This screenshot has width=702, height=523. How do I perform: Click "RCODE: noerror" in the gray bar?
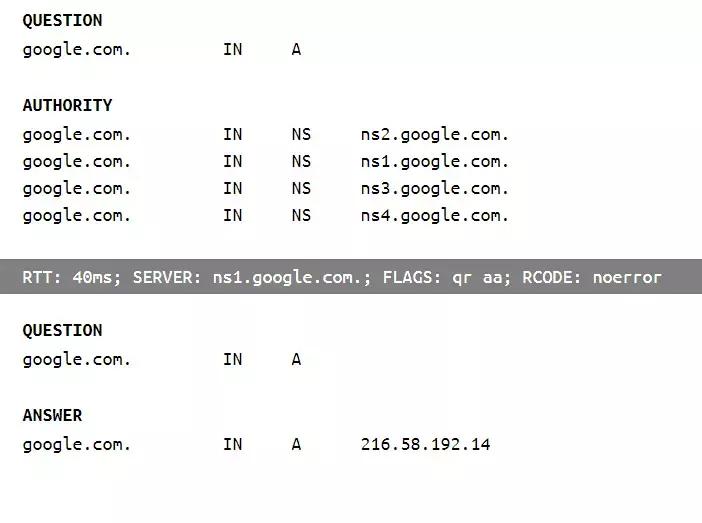click(x=592, y=277)
